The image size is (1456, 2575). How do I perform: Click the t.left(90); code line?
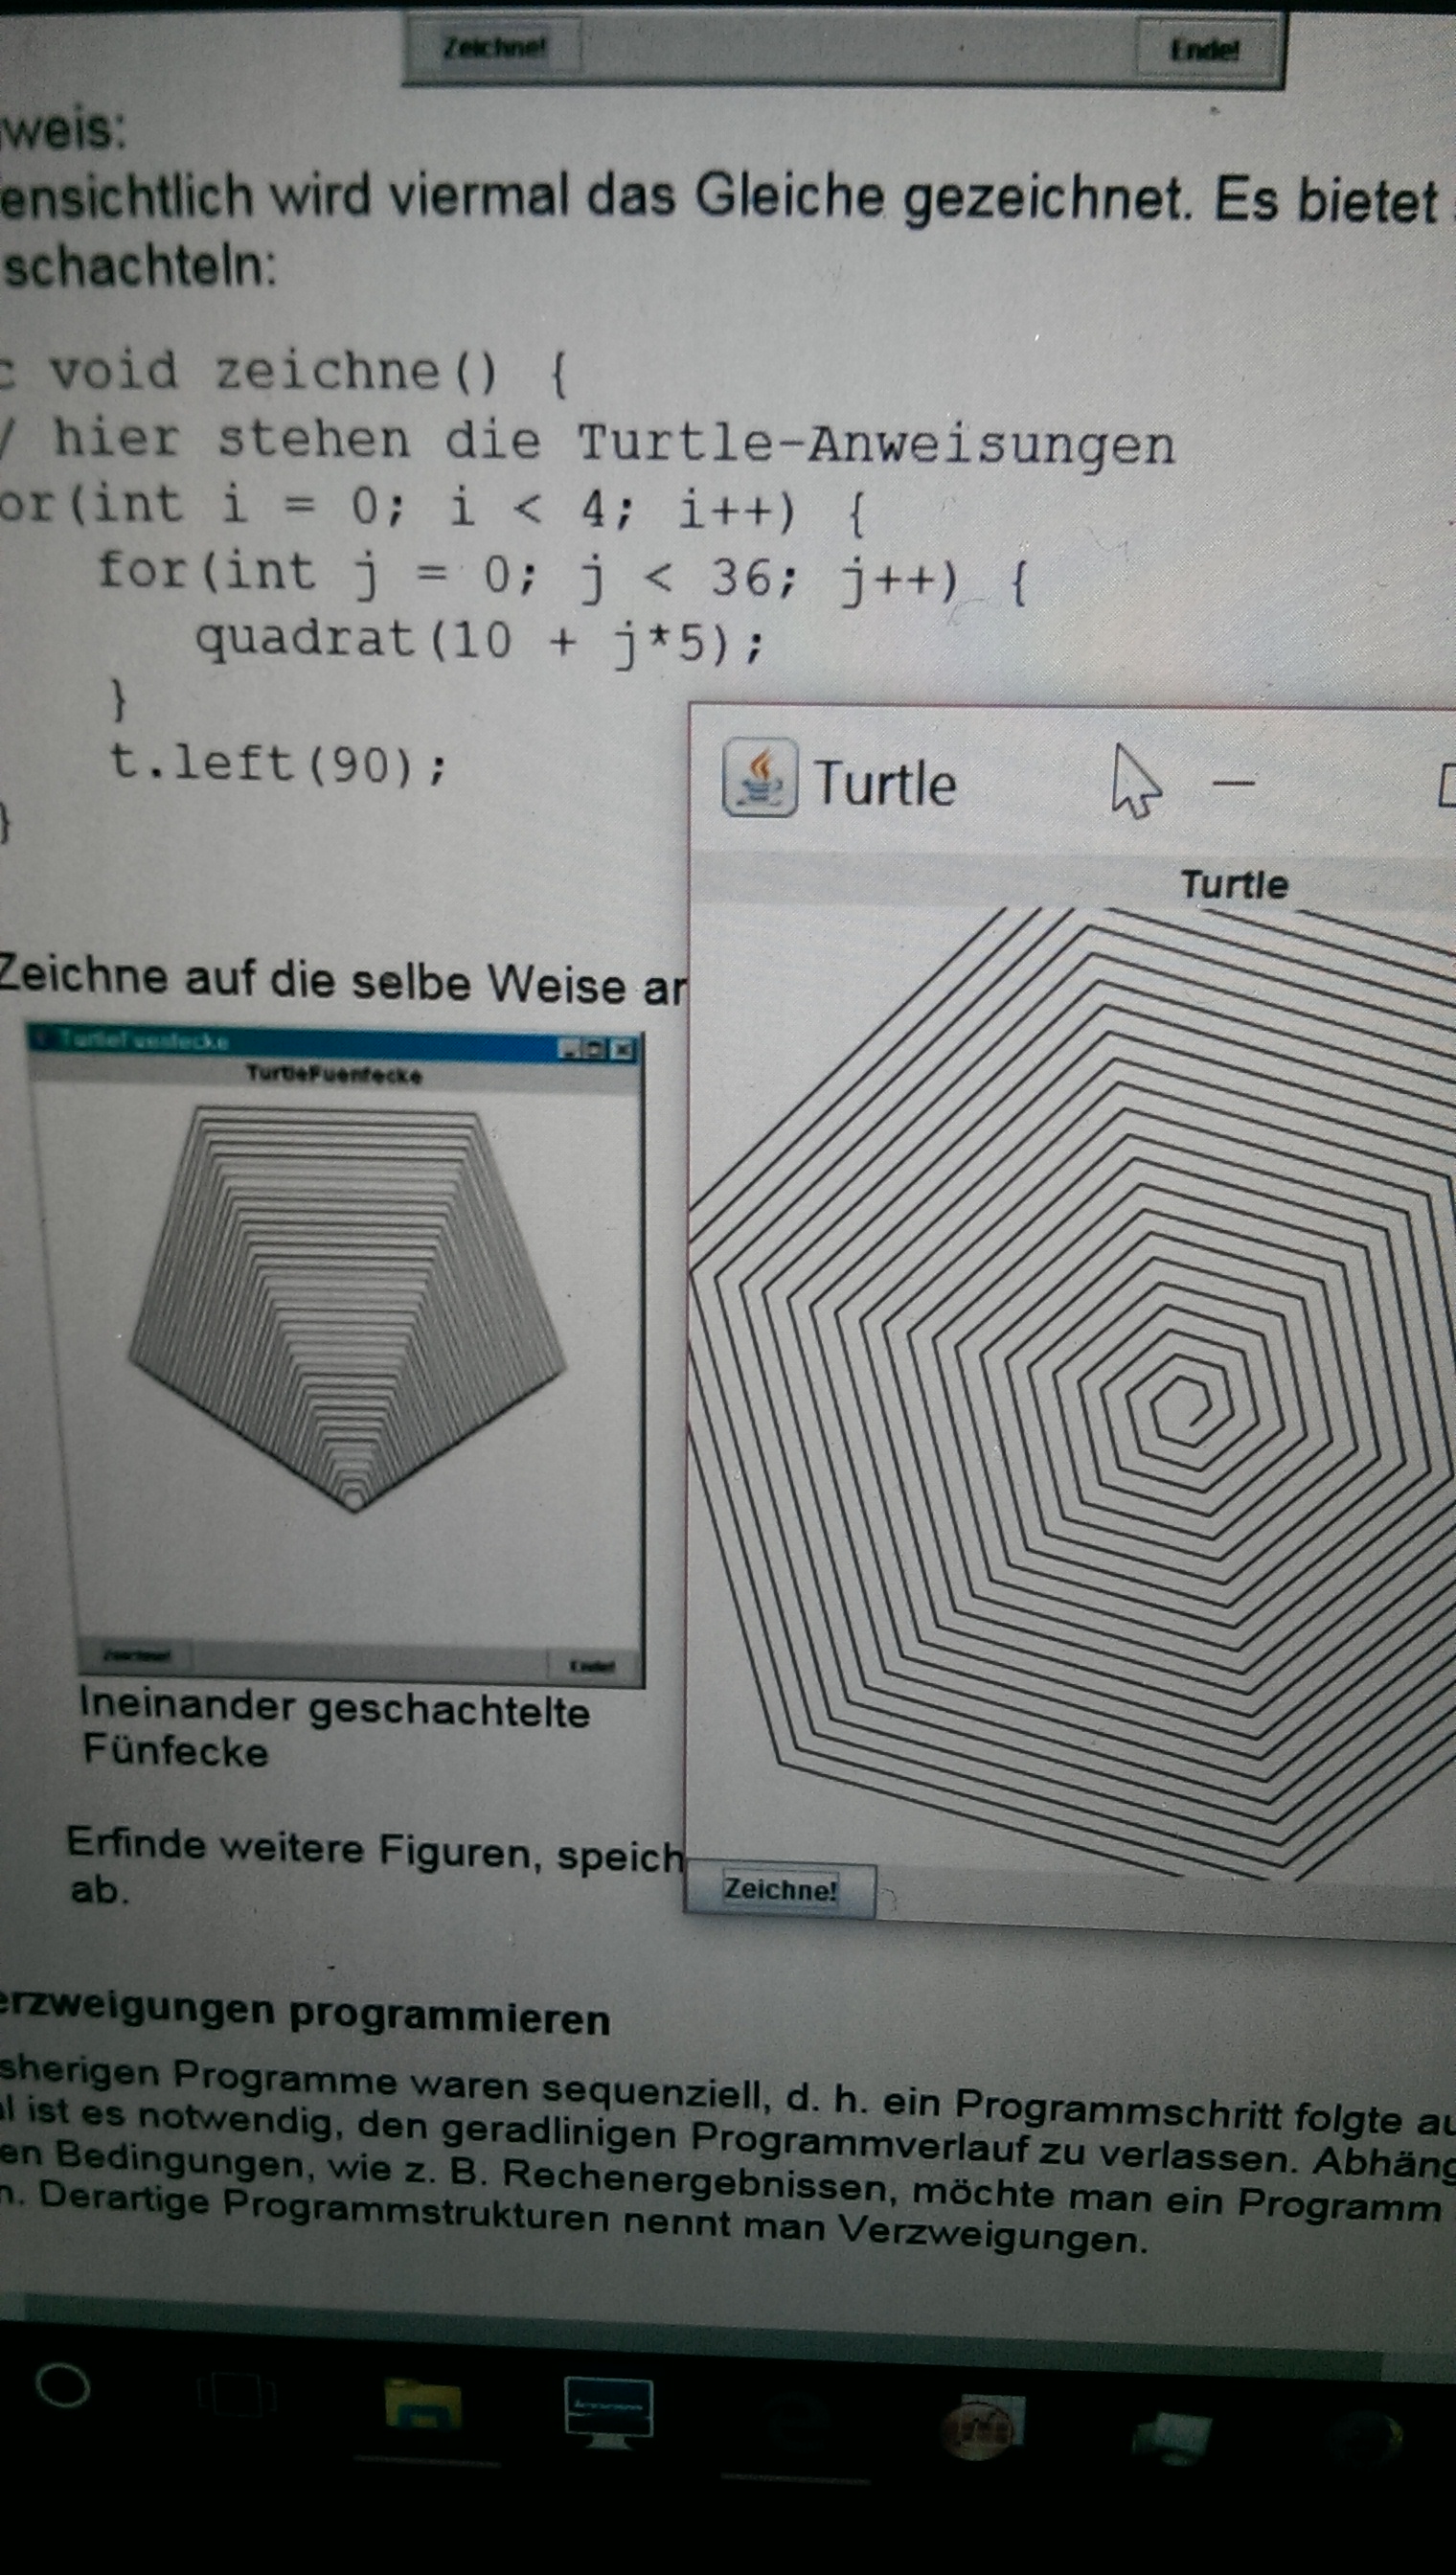point(278,764)
